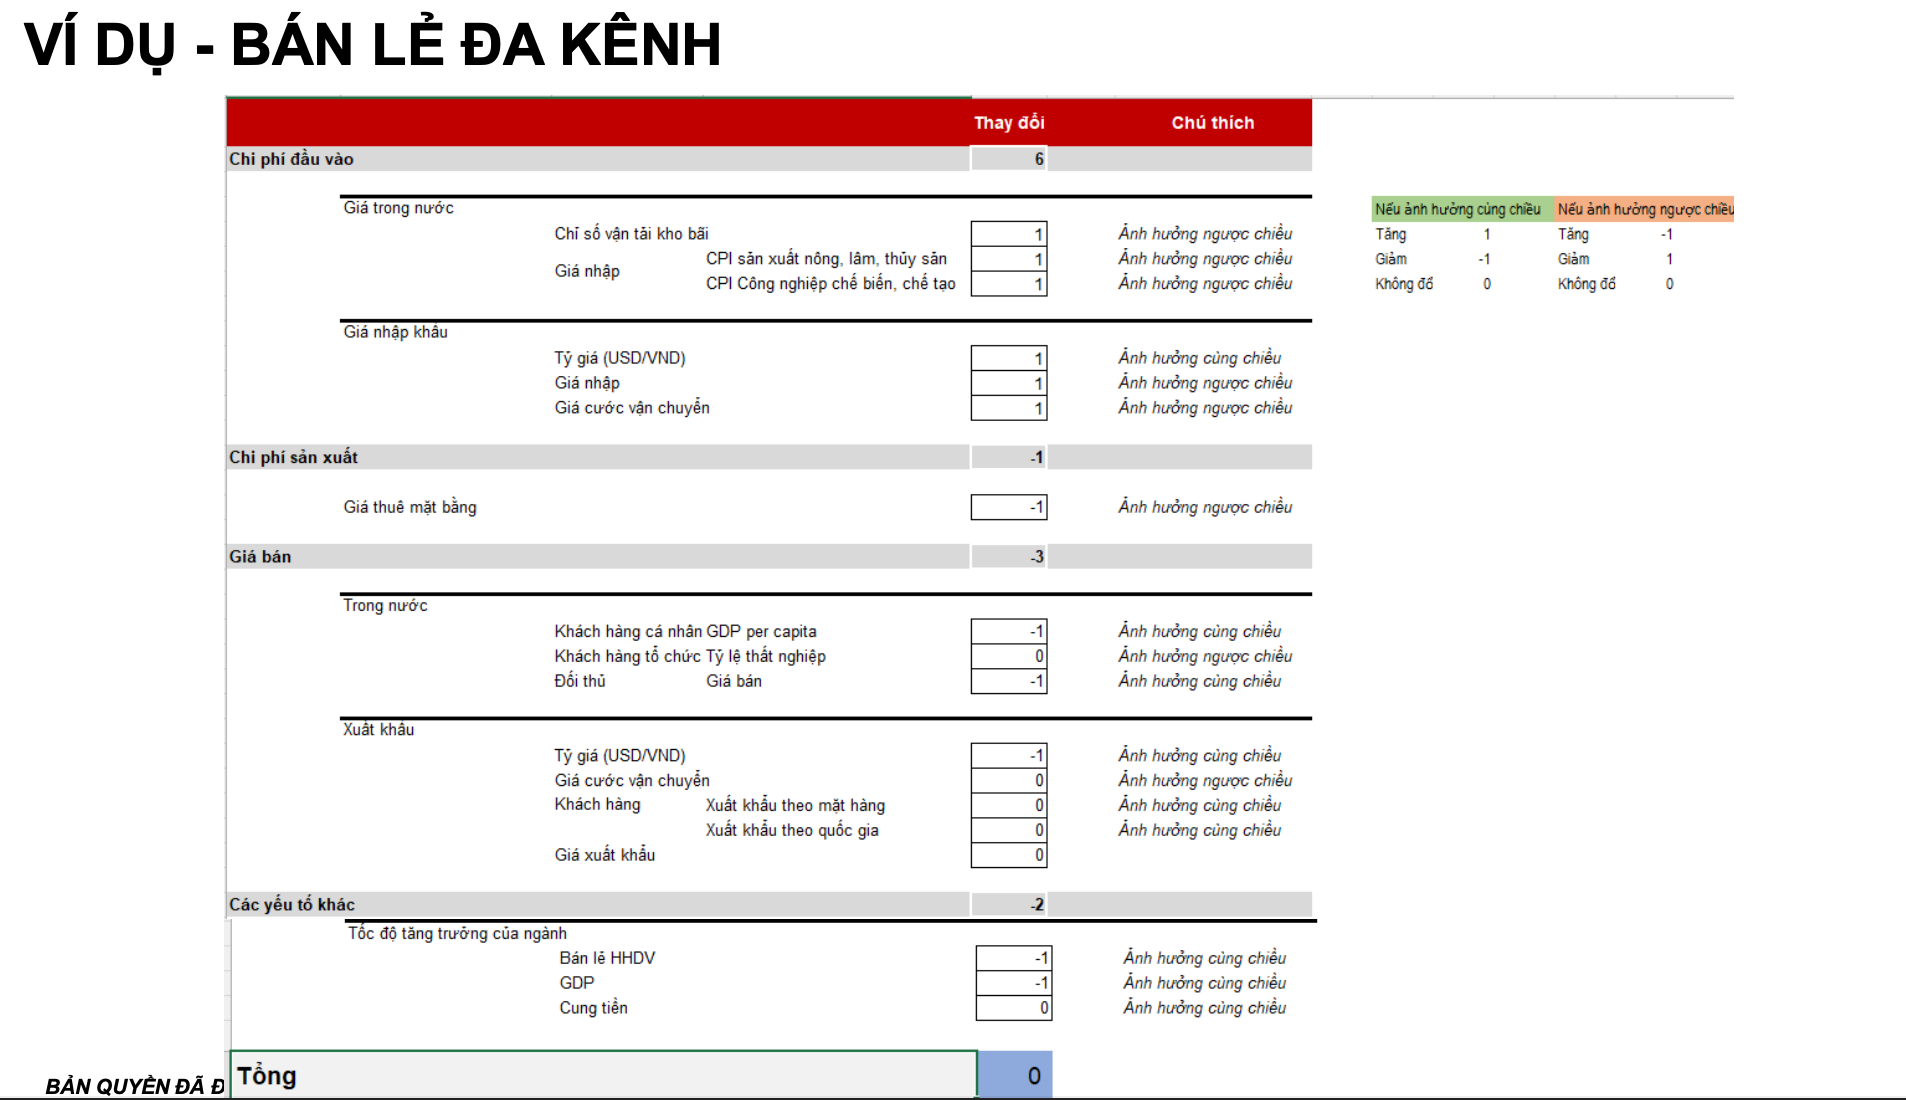
Task: Select CPI sản xuất nông, lâm, thủy sản label
Action: coord(826,259)
